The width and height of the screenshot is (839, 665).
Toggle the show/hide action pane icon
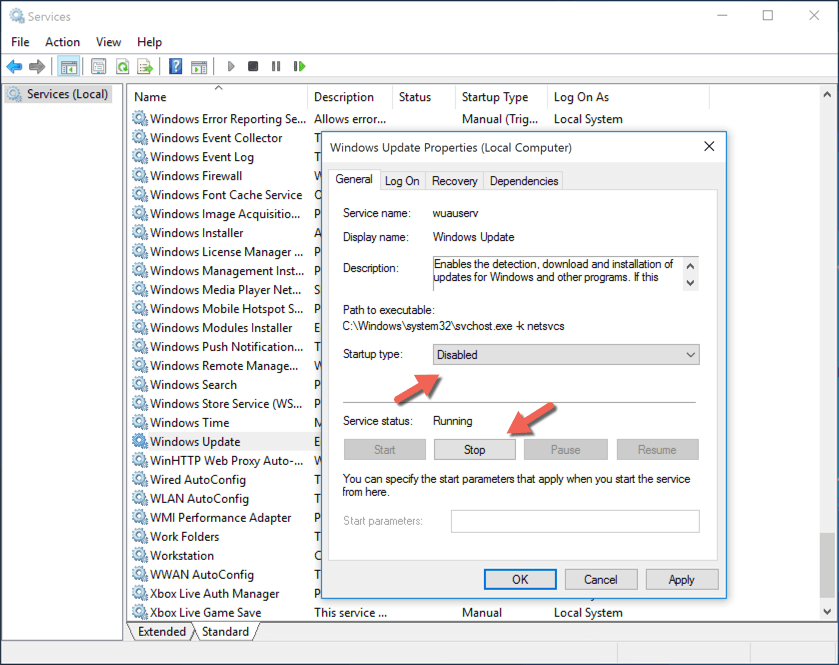click(x=199, y=67)
